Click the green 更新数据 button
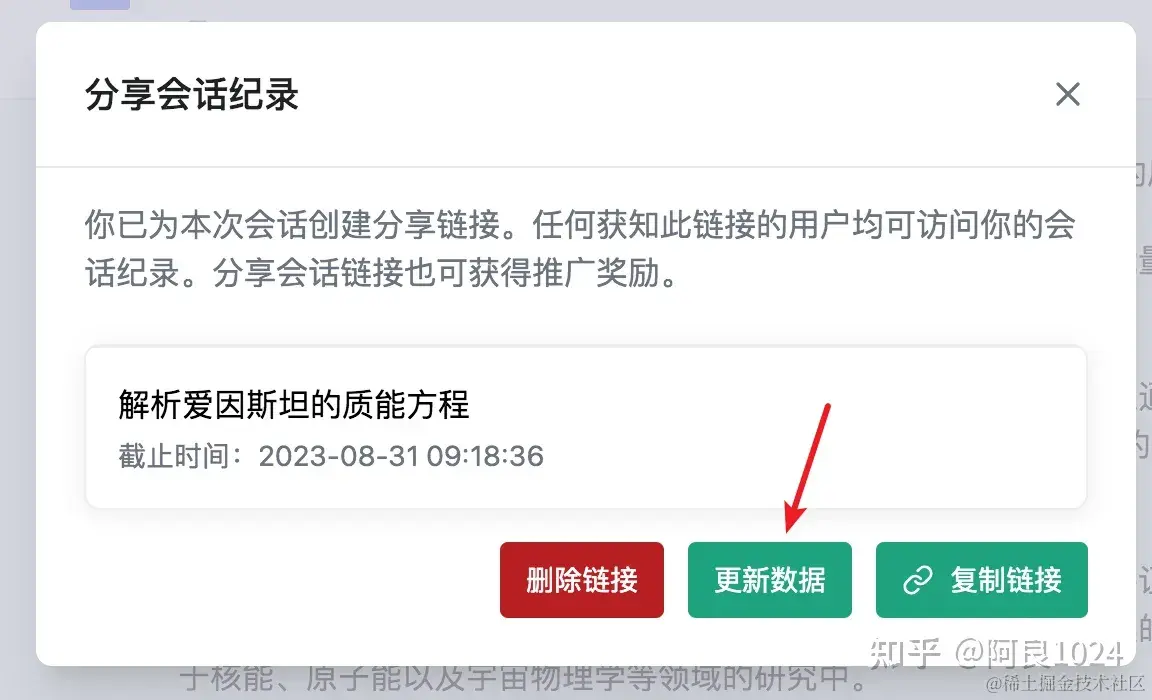 point(770,580)
